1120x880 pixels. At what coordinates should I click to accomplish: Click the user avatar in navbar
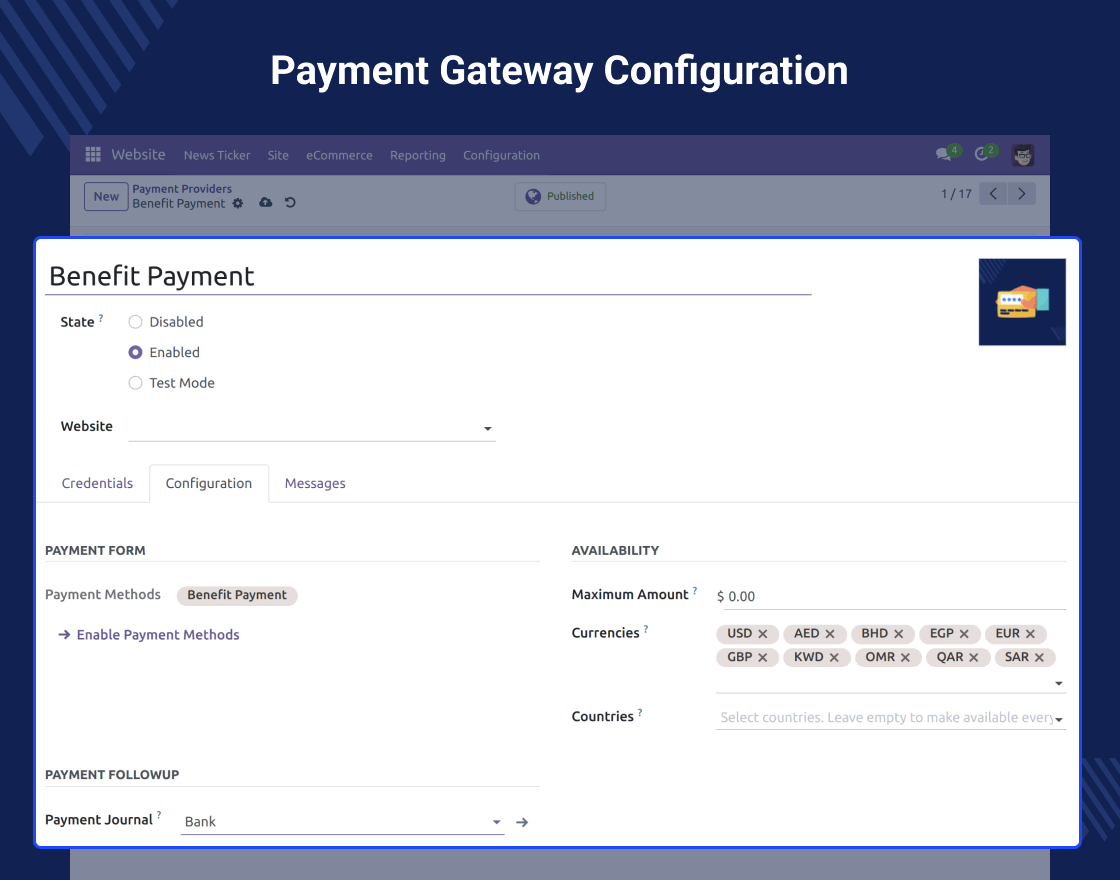(x=1023, y=155)
